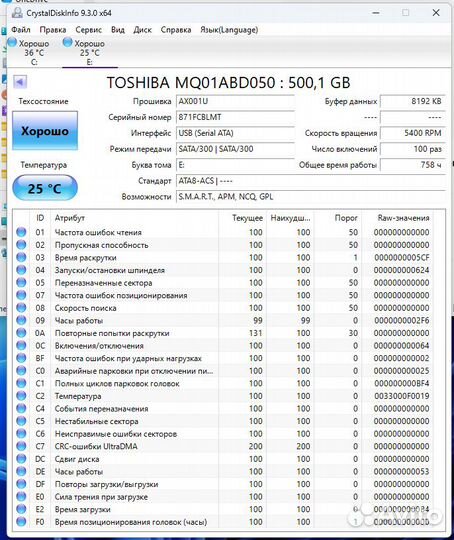Click the Буква тома field E:
Image resolution: width=454 pixels, height=540 pixels.
[x=235, y=165]
